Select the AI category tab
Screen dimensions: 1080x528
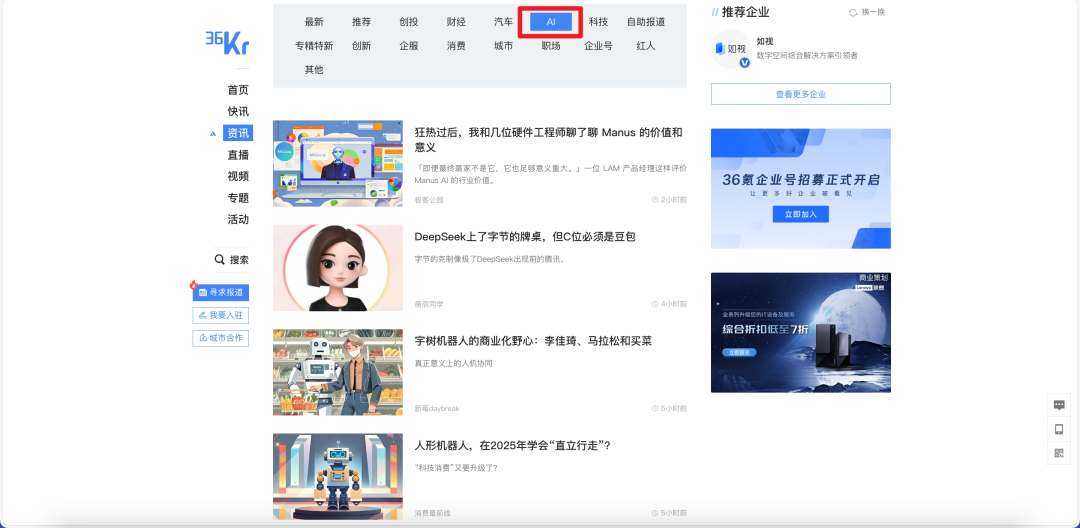(551, 22)
